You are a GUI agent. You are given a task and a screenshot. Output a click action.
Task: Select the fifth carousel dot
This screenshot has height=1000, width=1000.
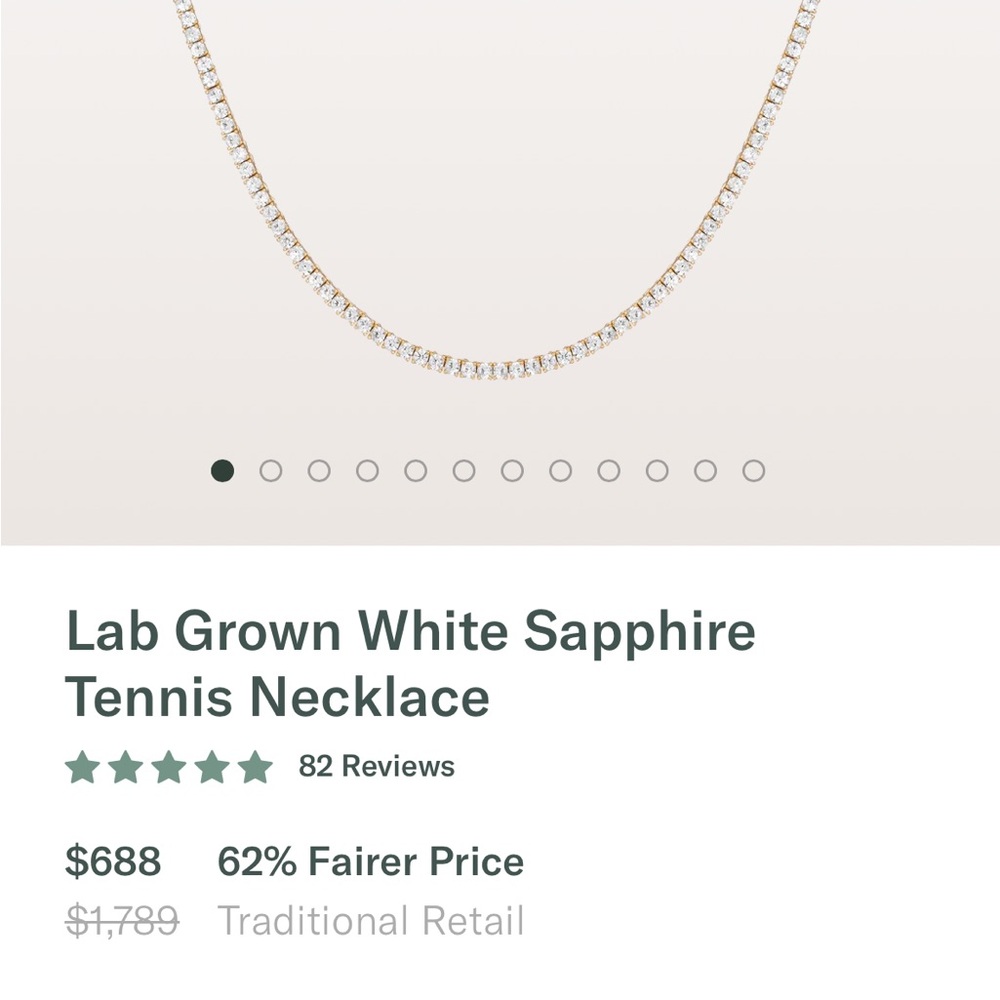pyautogui.click(x=414, y=469)
